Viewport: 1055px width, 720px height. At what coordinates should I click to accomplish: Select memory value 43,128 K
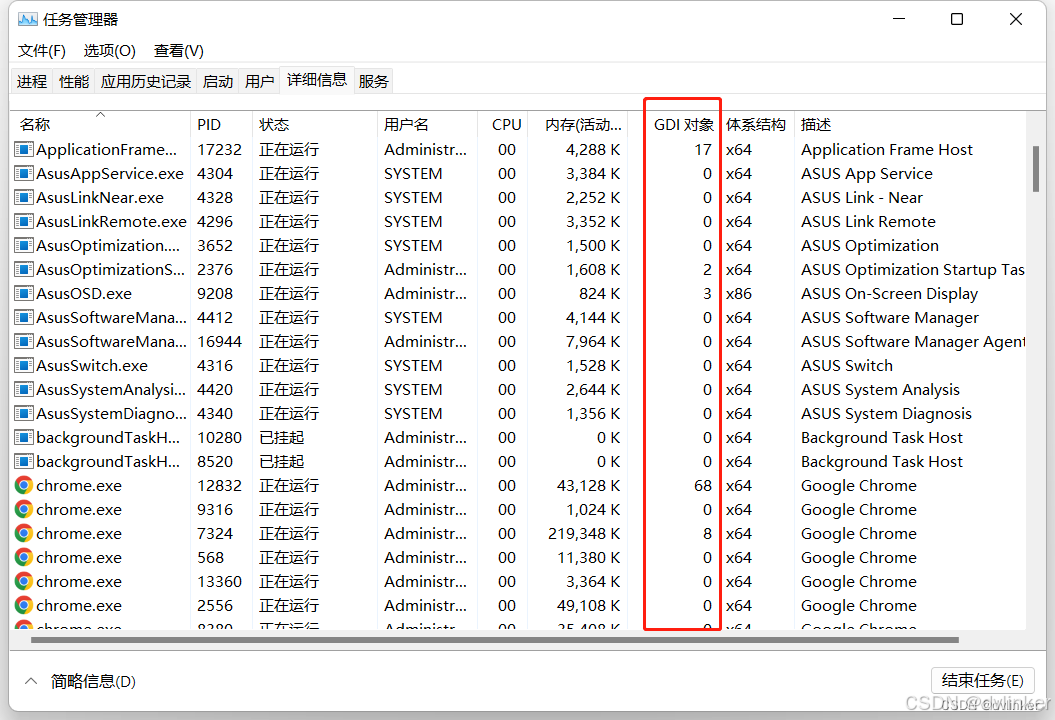click(588, 485)
